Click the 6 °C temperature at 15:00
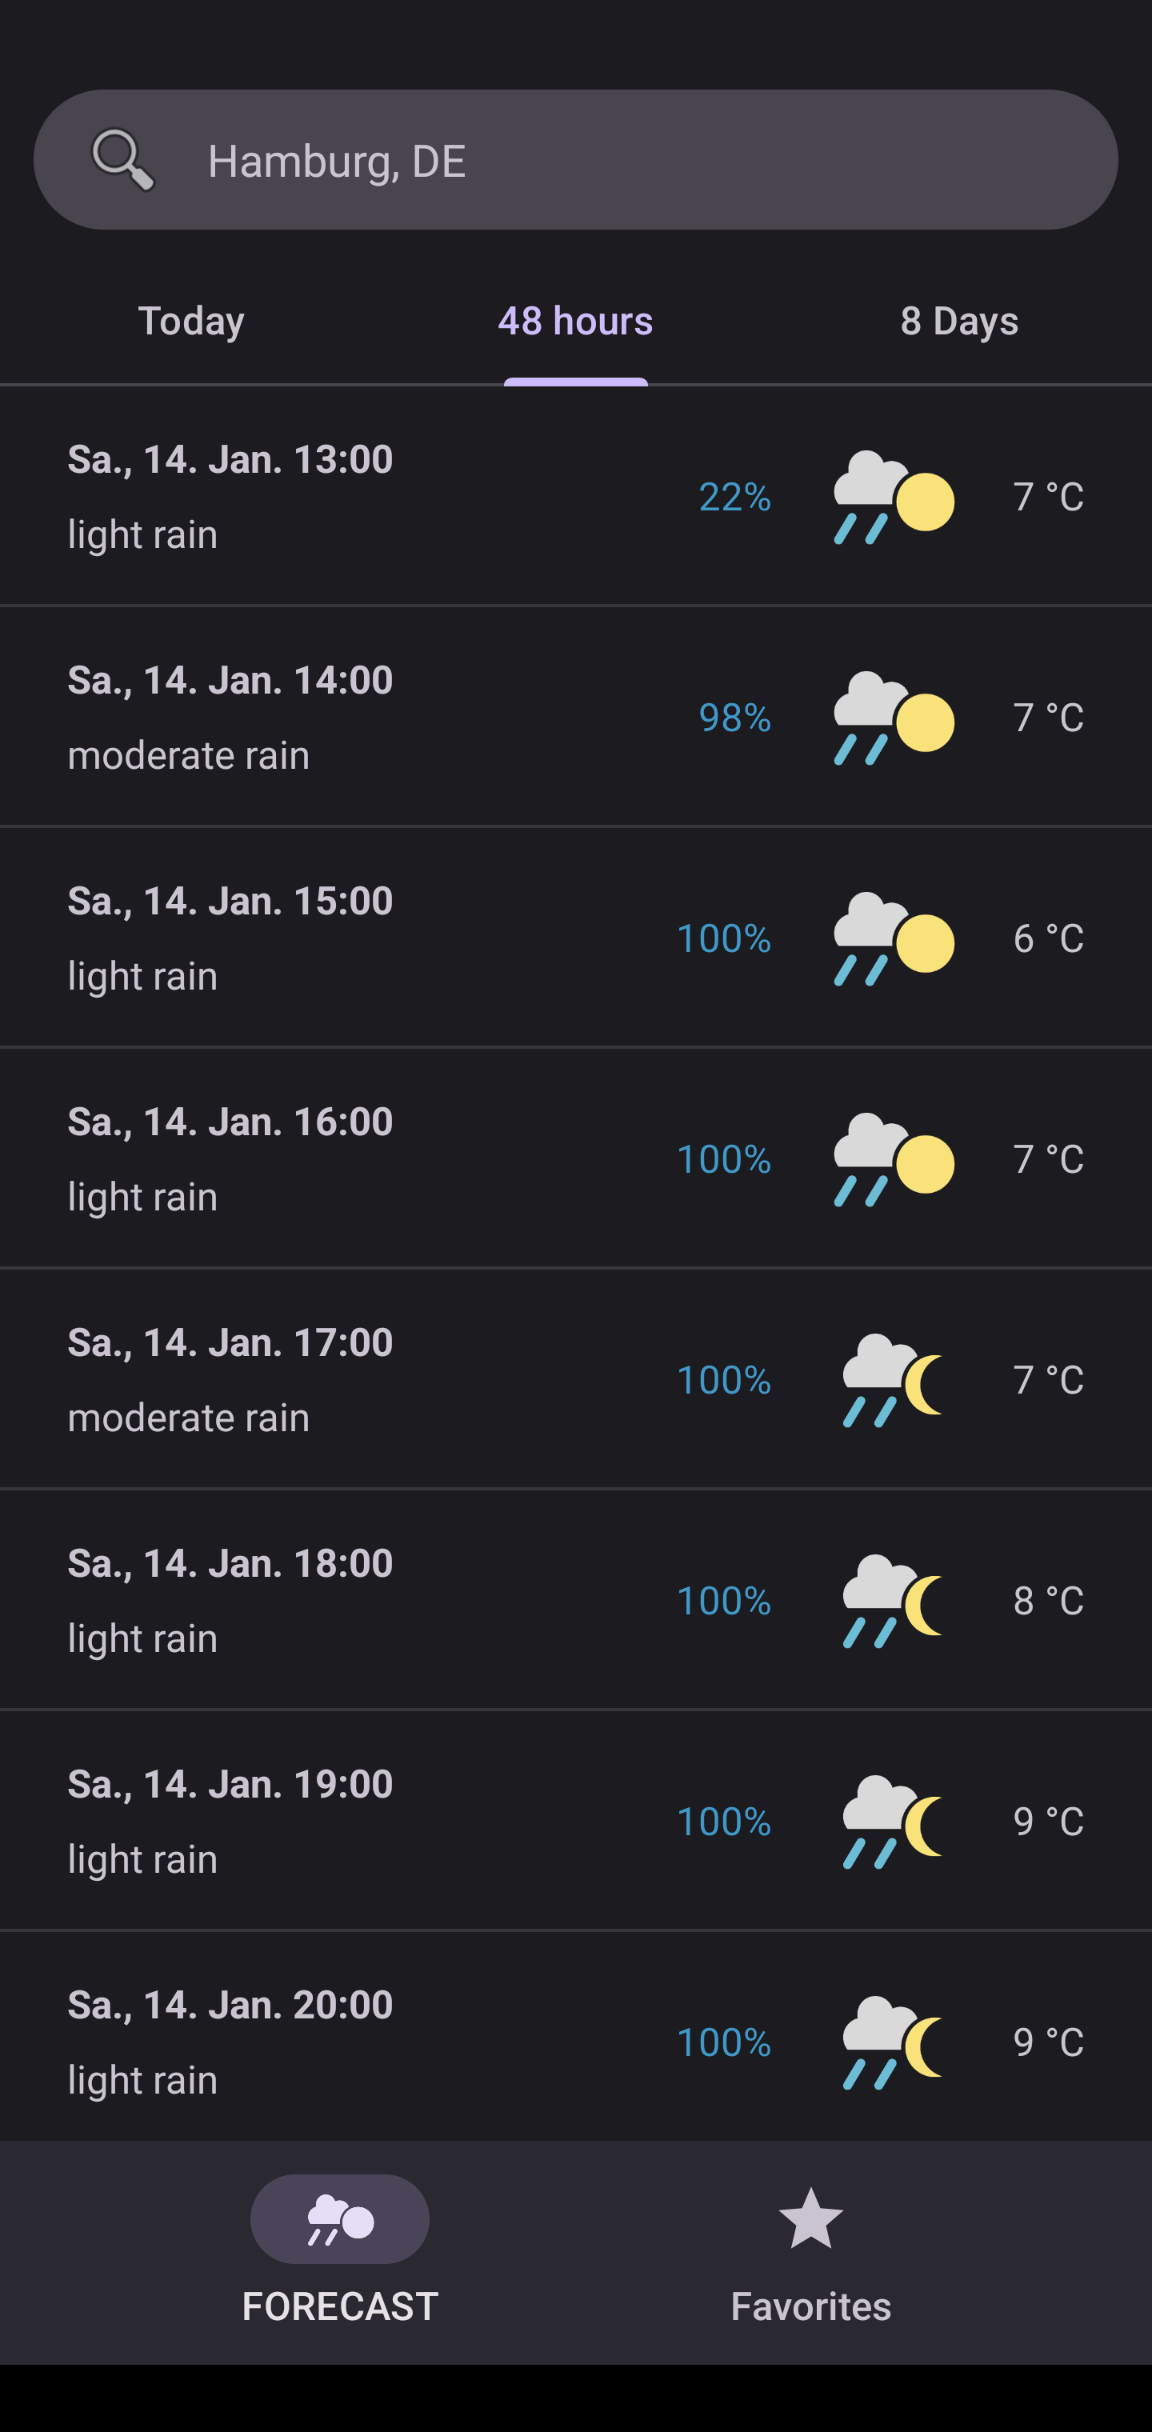 point(1048,939)
